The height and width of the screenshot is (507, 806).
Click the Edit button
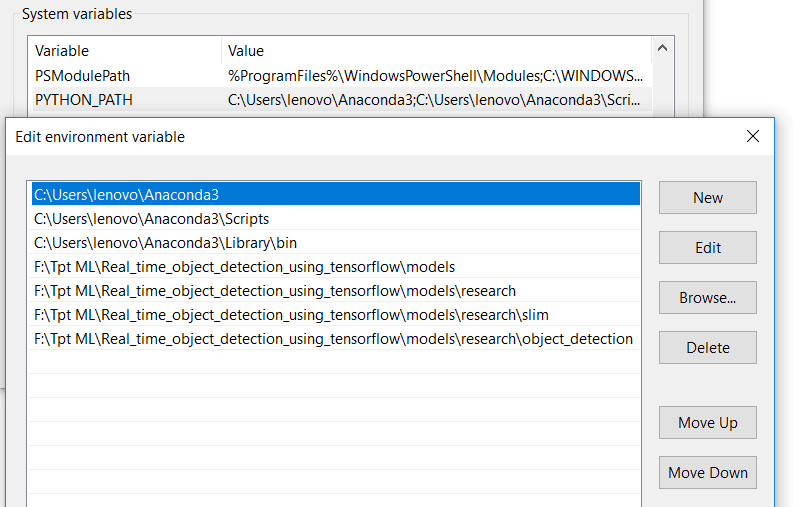[707, 247]
